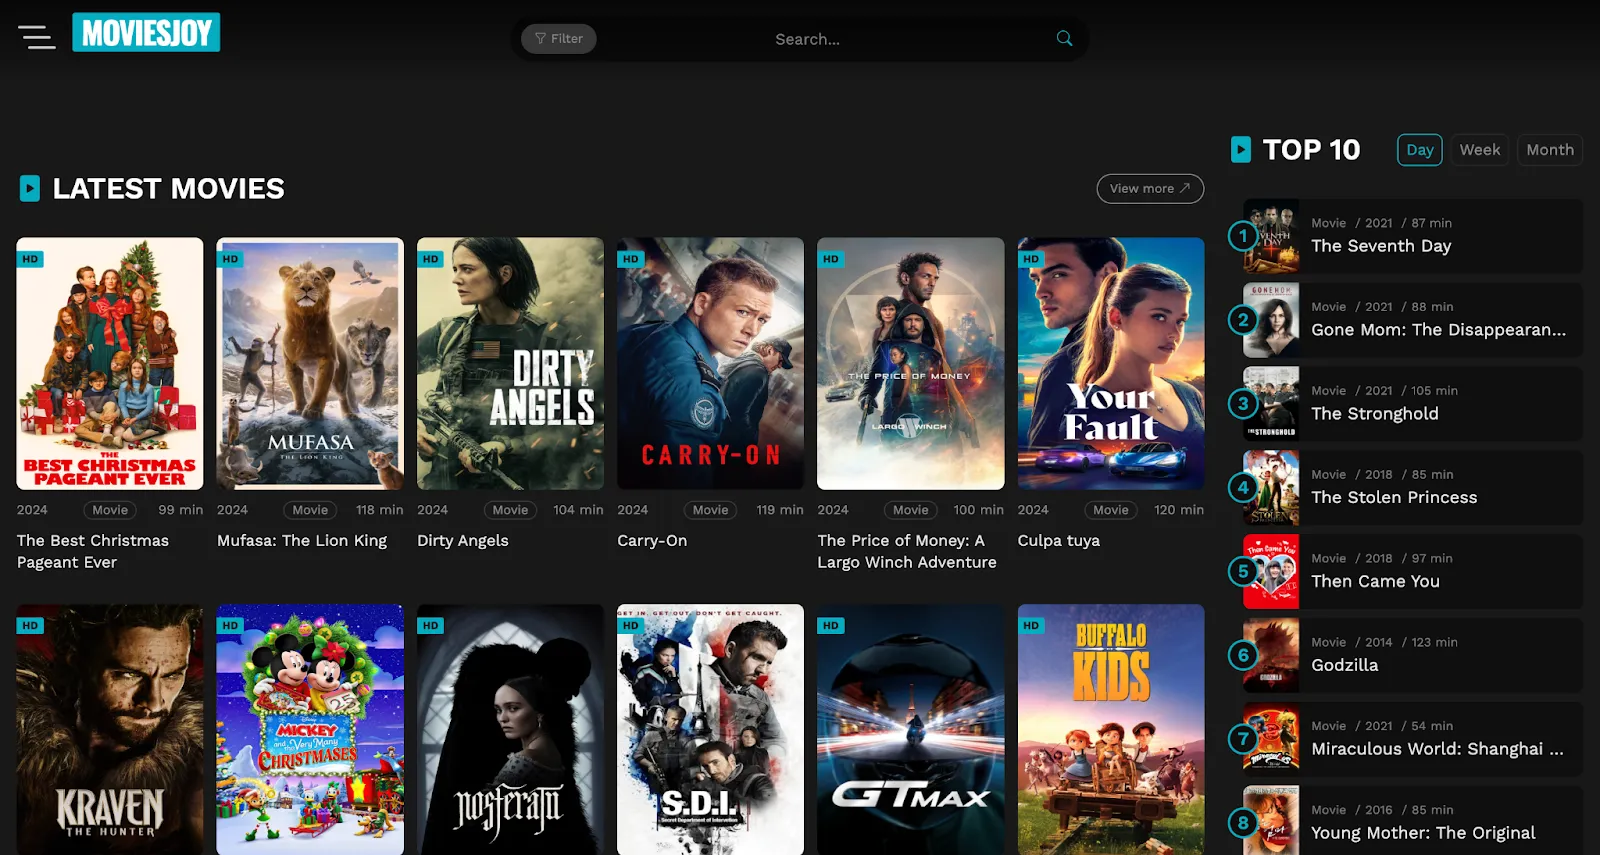Click the HD badge on Carry-On poster
Image resolution: width=1600 pixels, height=855 pixels.
pos(631,259)
